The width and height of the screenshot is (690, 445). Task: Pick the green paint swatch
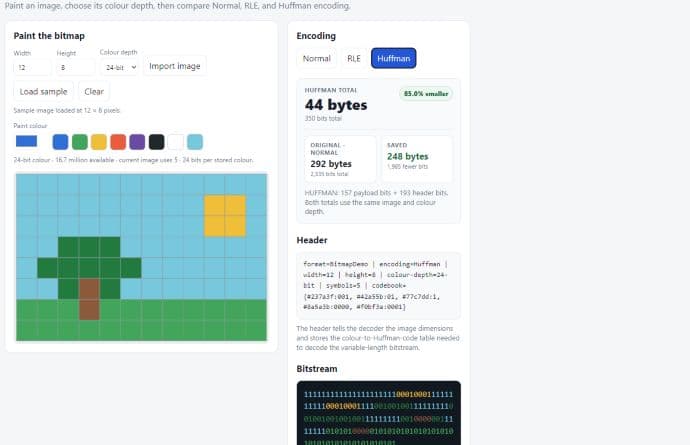[80, 142]
